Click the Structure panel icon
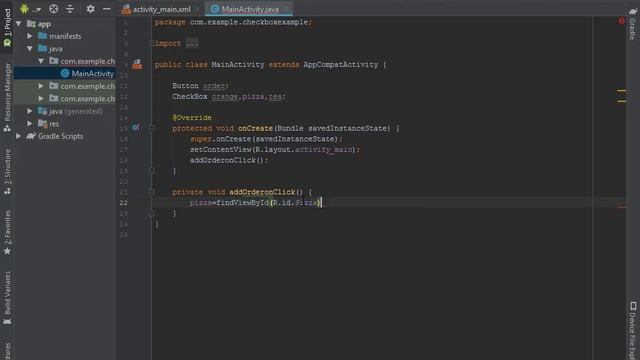Viewport: 640px width, 360px height. 7,191
